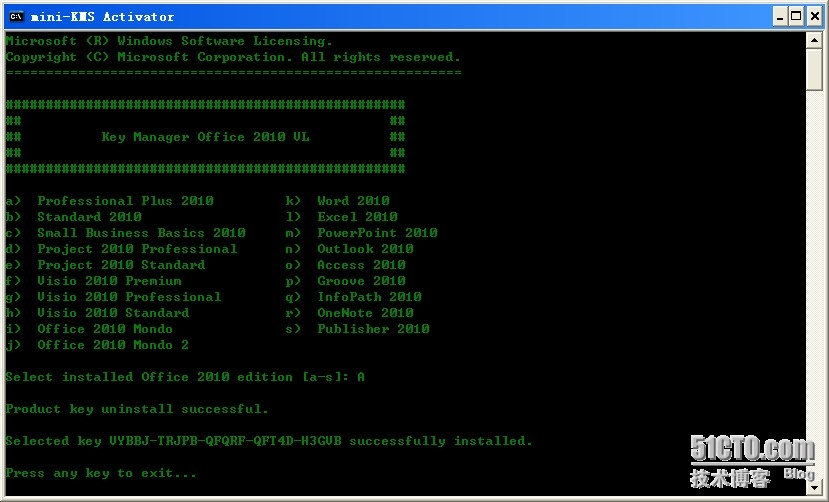Screen dimensions: 829x502
Task: Click 'Small Business Basics 2010' line
Action: pyautogui.click(x=125, y=233)
